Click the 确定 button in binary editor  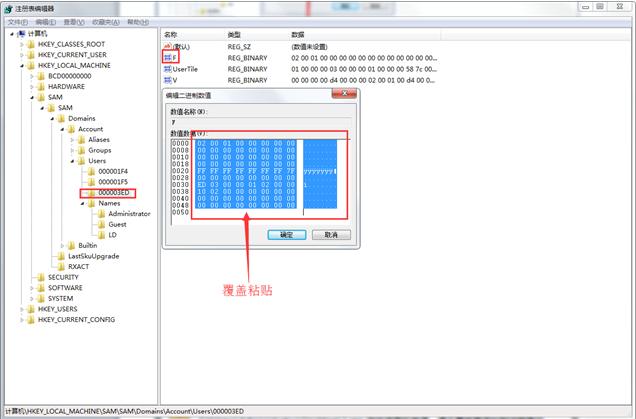[x=287, y=235]
